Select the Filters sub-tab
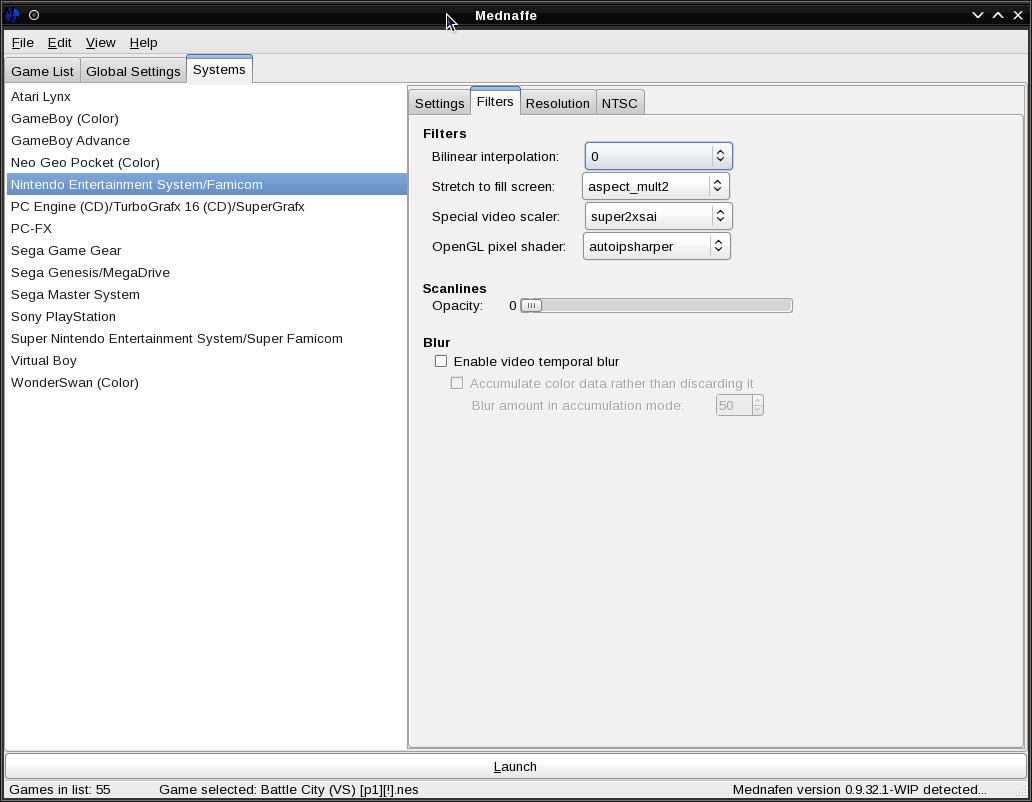The width and height of the screenshot is (1032, 802). (x=495, y=101)
